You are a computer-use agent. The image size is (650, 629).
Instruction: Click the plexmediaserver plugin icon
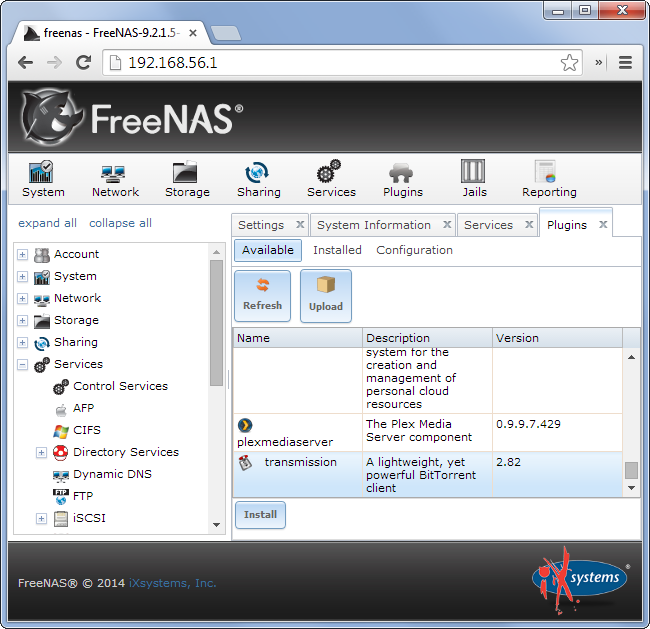(245, 425)
